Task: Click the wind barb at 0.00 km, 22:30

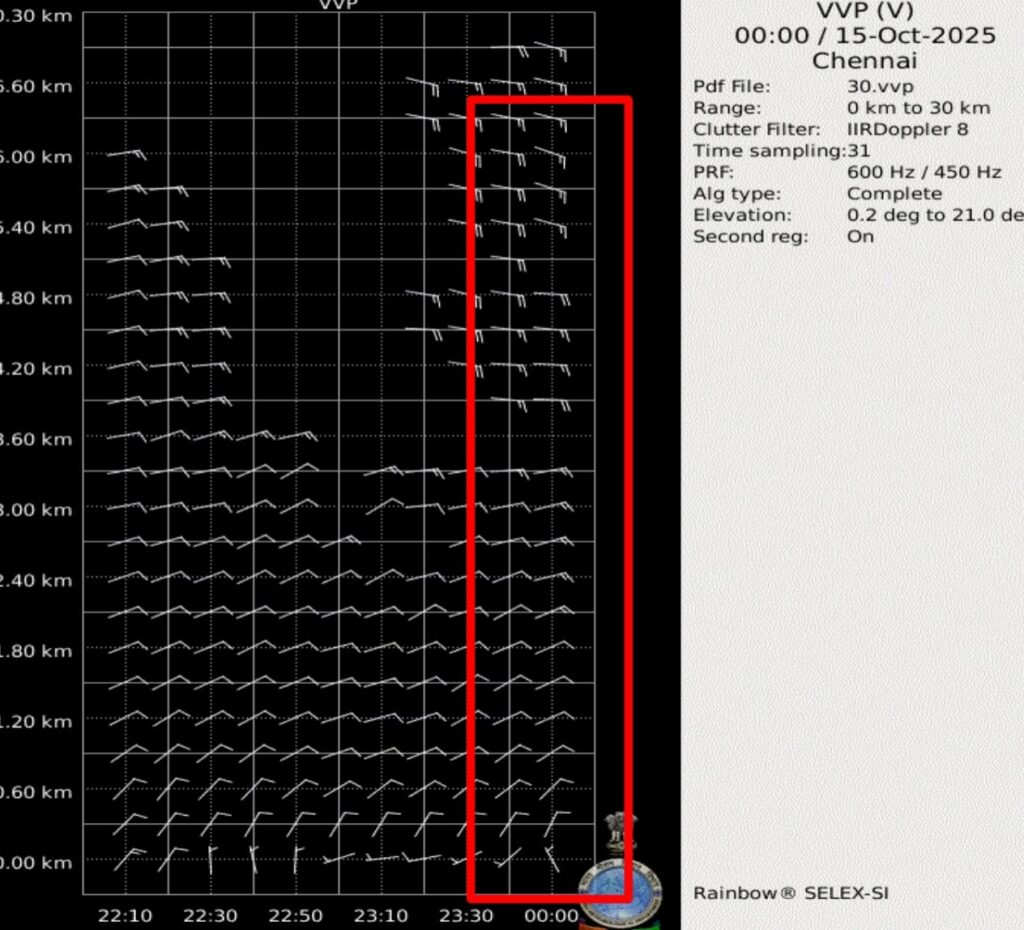Action: point(211,858)
